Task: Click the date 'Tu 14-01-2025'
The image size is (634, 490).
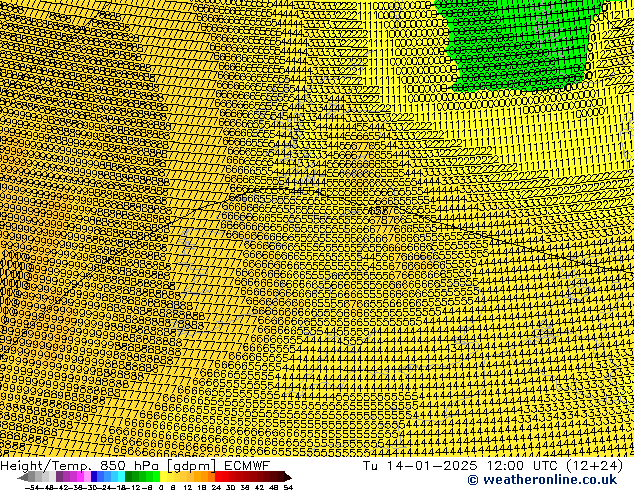Action: [420, 466]
